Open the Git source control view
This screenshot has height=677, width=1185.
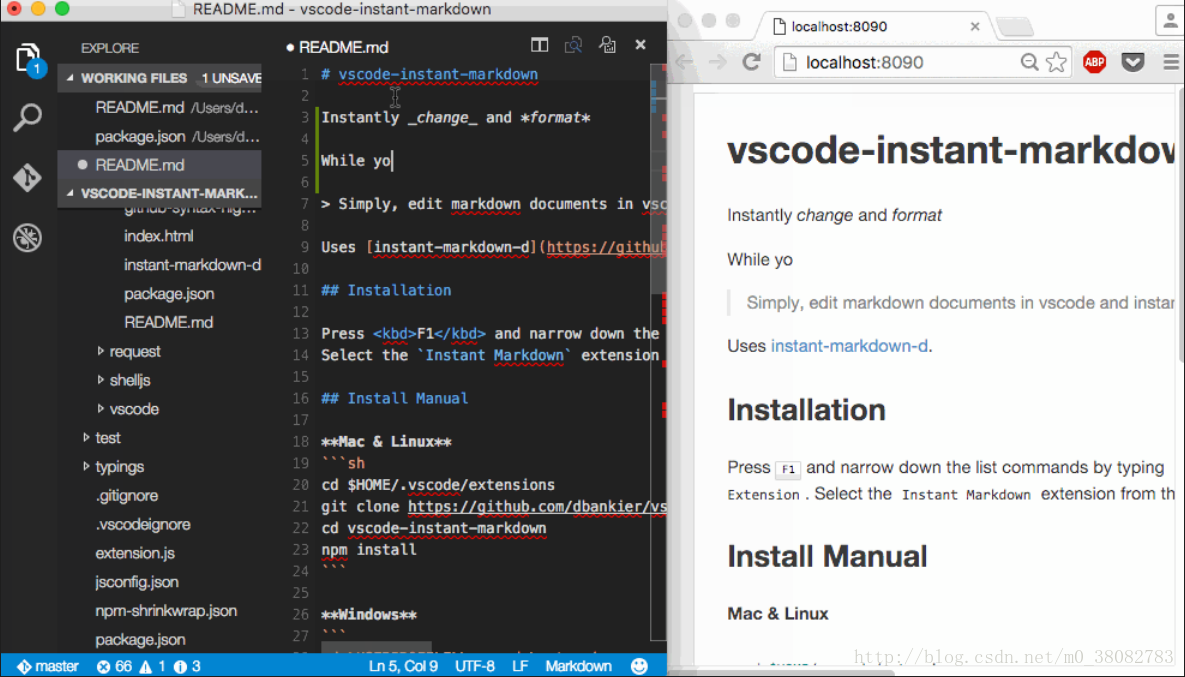27,178
